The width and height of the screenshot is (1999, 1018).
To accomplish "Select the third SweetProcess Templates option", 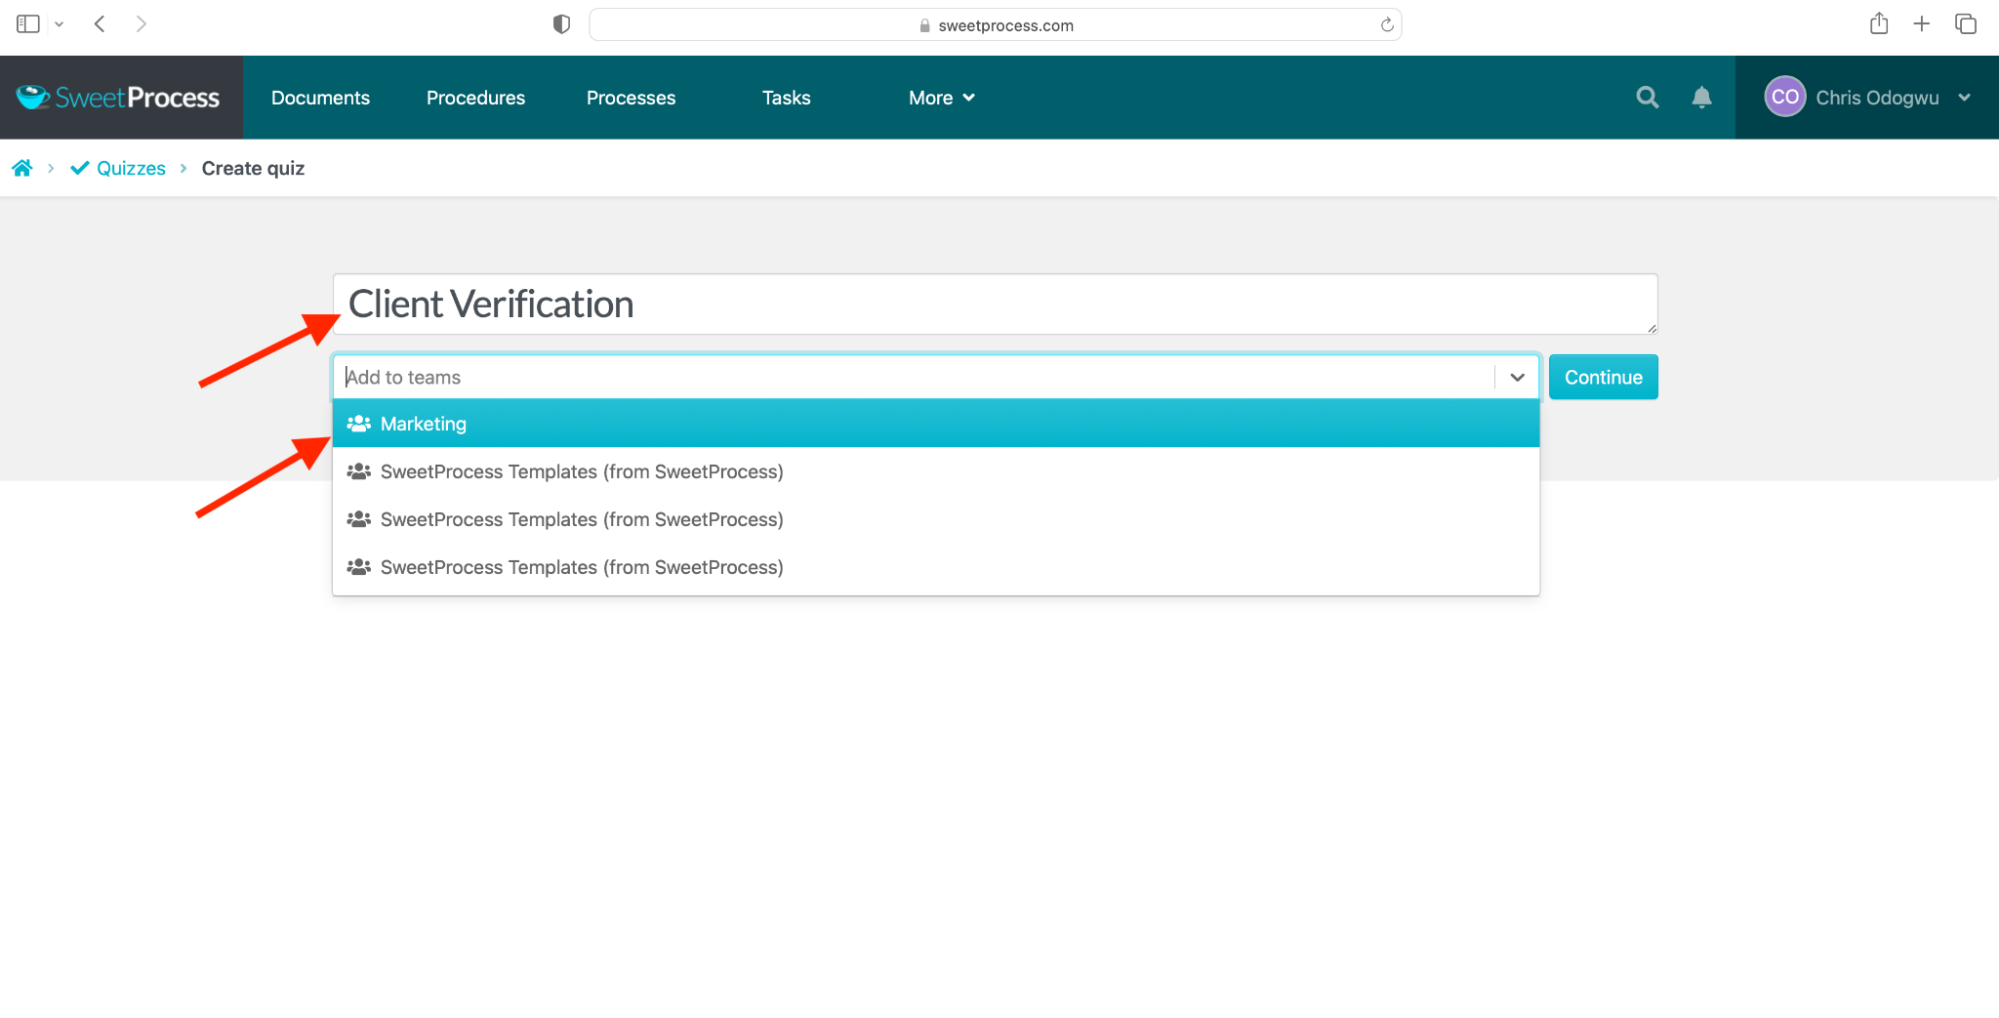I will tap(936, 567).
